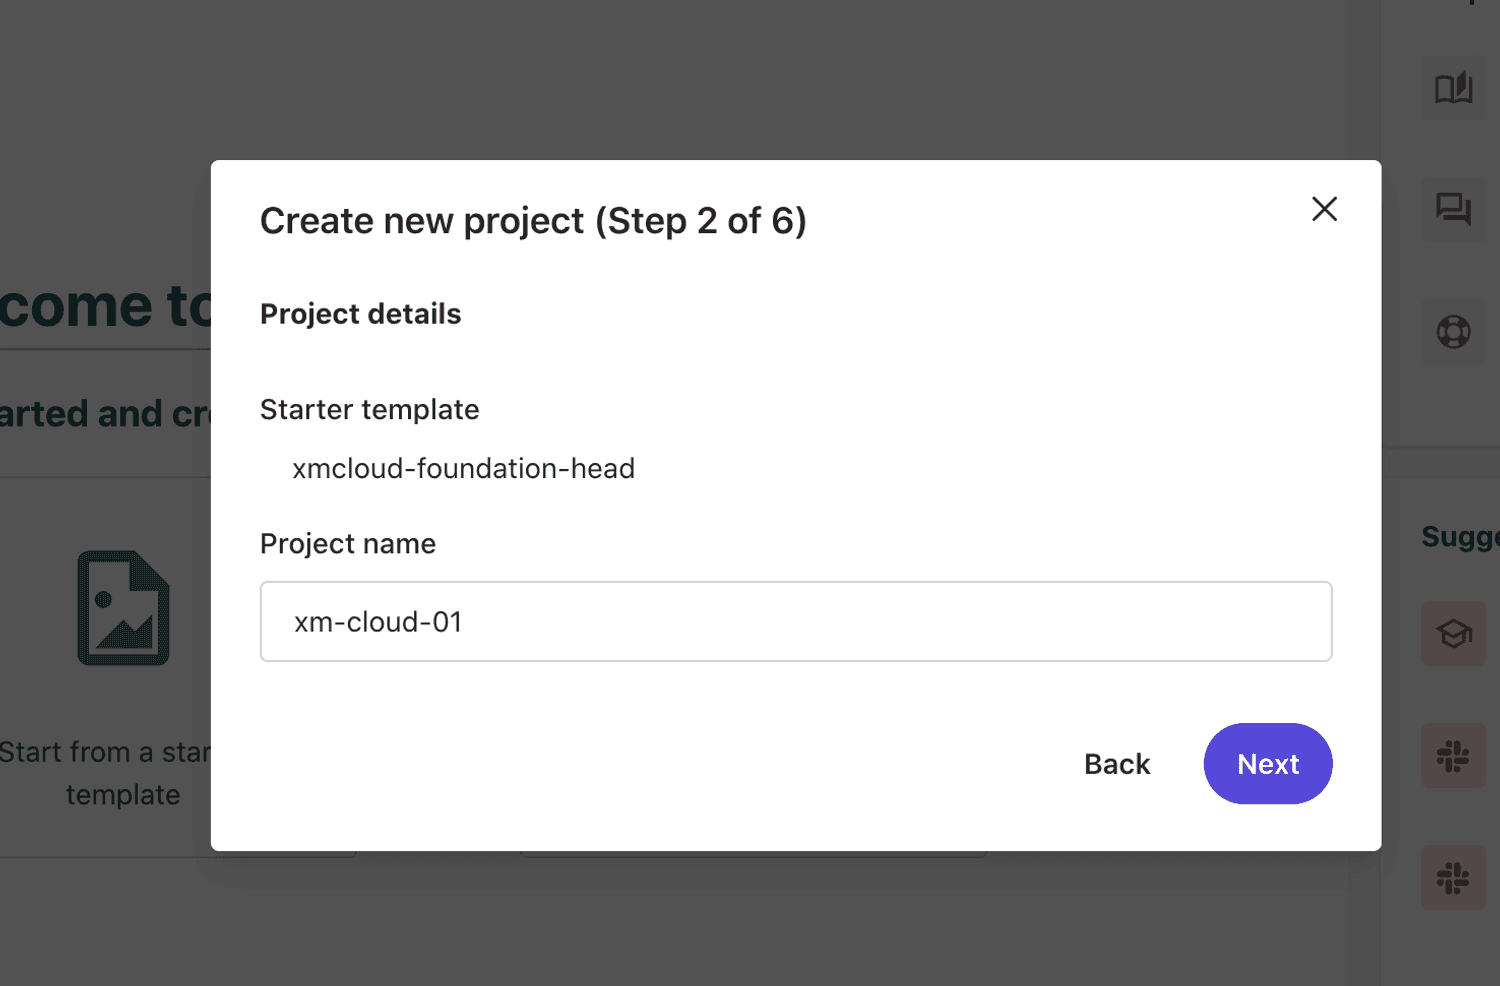Viewport: 1500px width, 986px height.
Task: Open the graduation cap learning icon
Action: [1453, 634]
